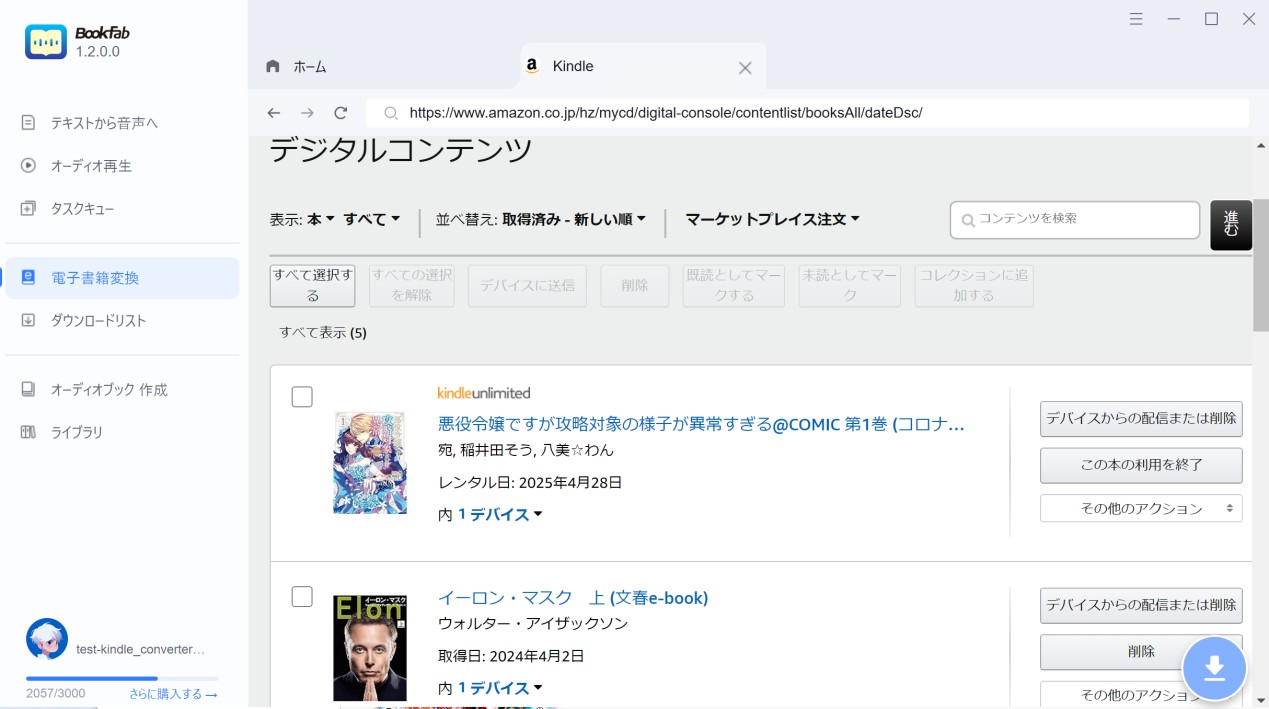Screen dimensions: 1269x709
Task: Click the browser back arrow icon
Action: pos(274,113)
